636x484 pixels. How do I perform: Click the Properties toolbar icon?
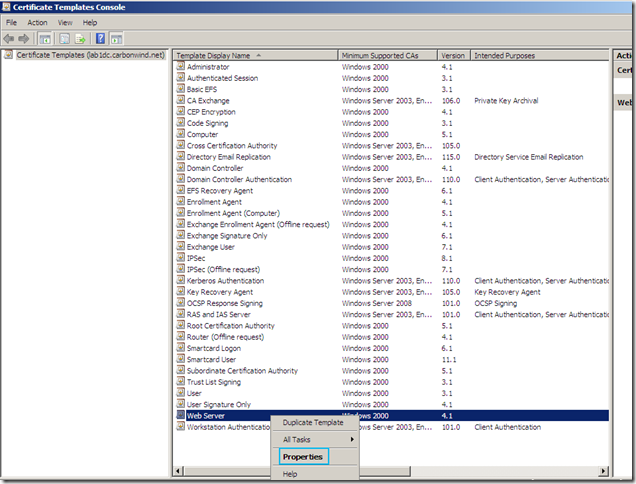click(62, 38)
